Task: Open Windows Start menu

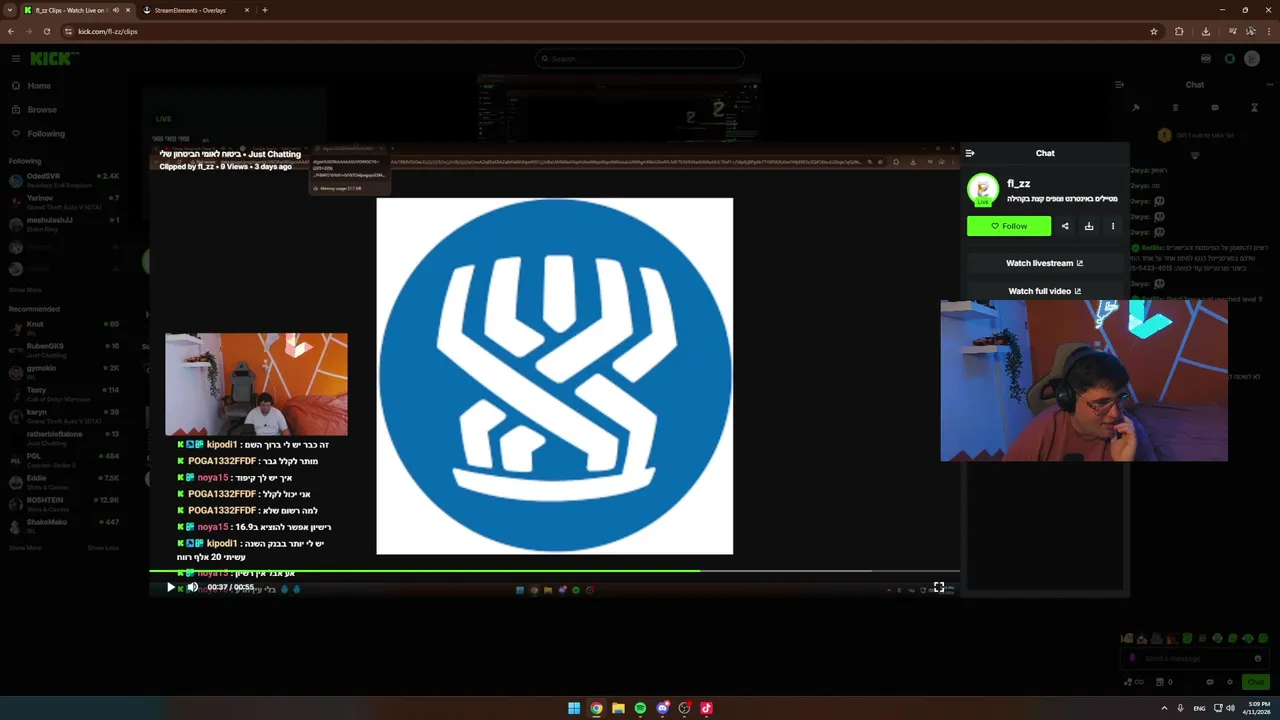Action: point(574,708)
